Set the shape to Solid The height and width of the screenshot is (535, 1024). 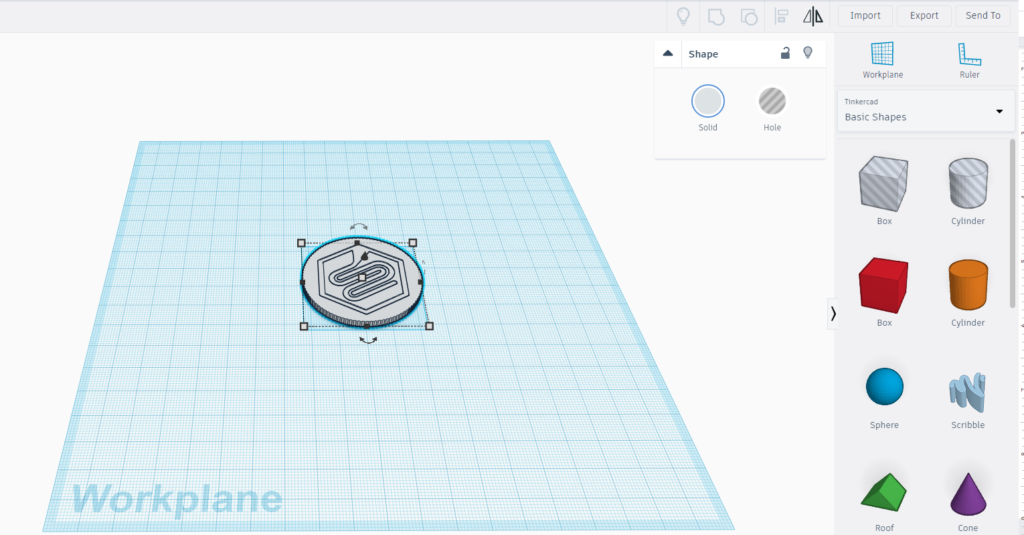[708, 101]
